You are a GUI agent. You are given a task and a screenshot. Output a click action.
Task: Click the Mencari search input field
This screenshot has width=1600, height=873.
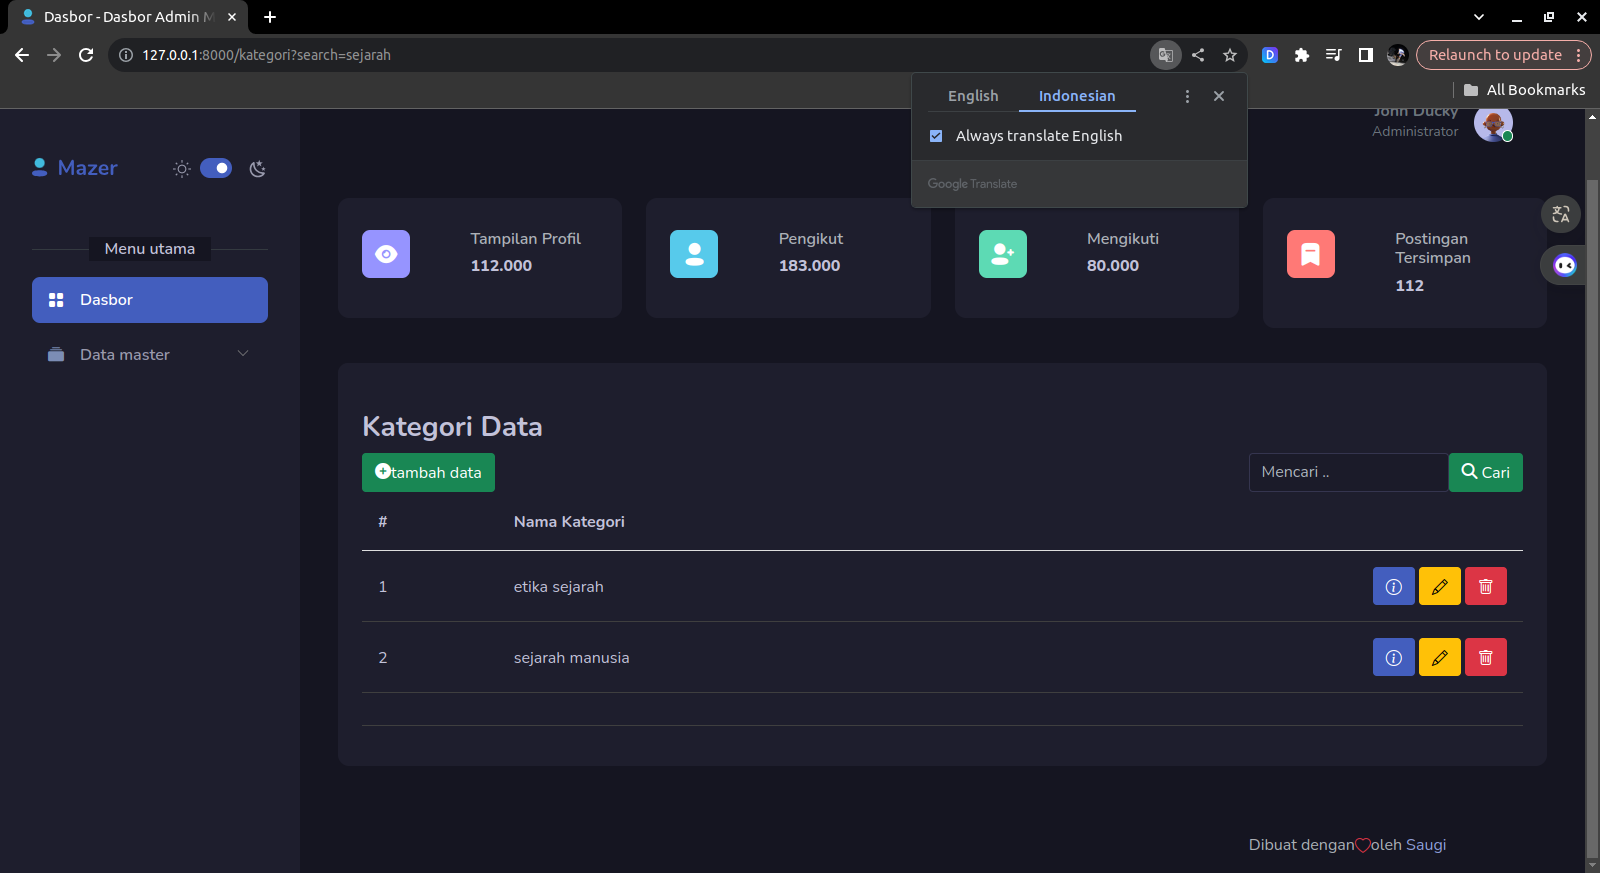(x=1347, y=472)
